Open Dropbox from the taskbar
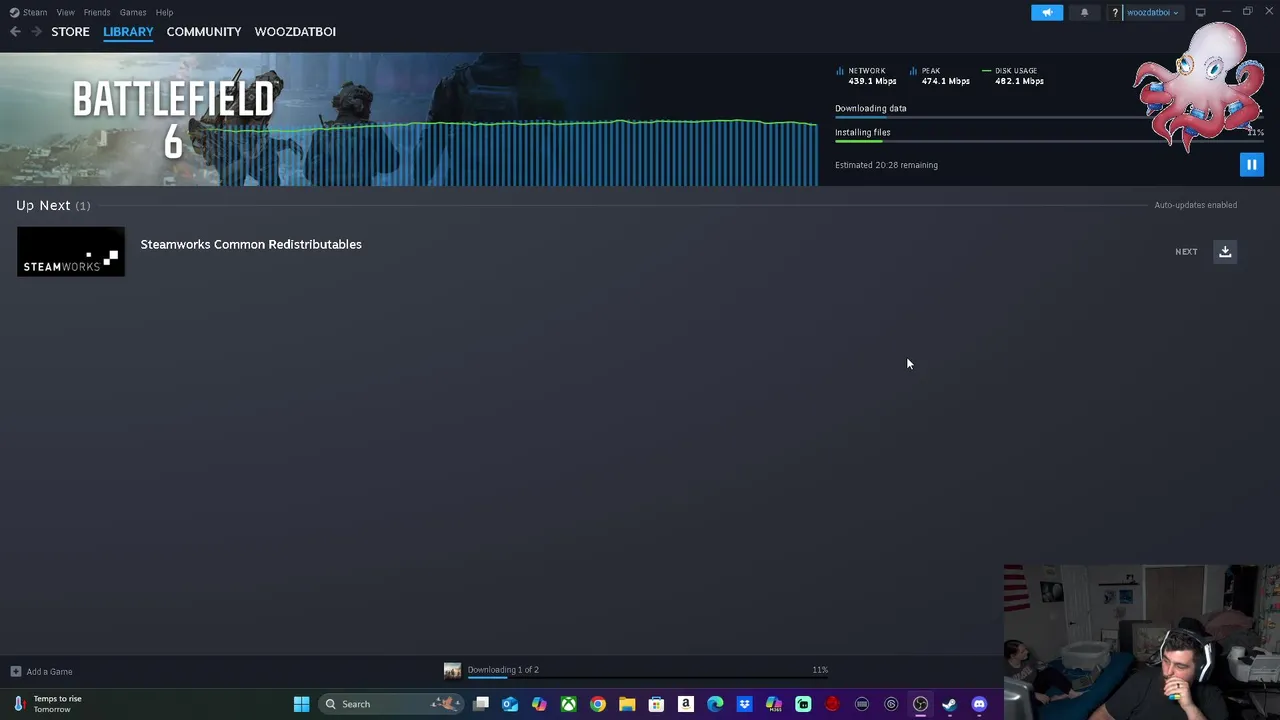This screenshot has width=1280, height=720. (x=744, y=704)
